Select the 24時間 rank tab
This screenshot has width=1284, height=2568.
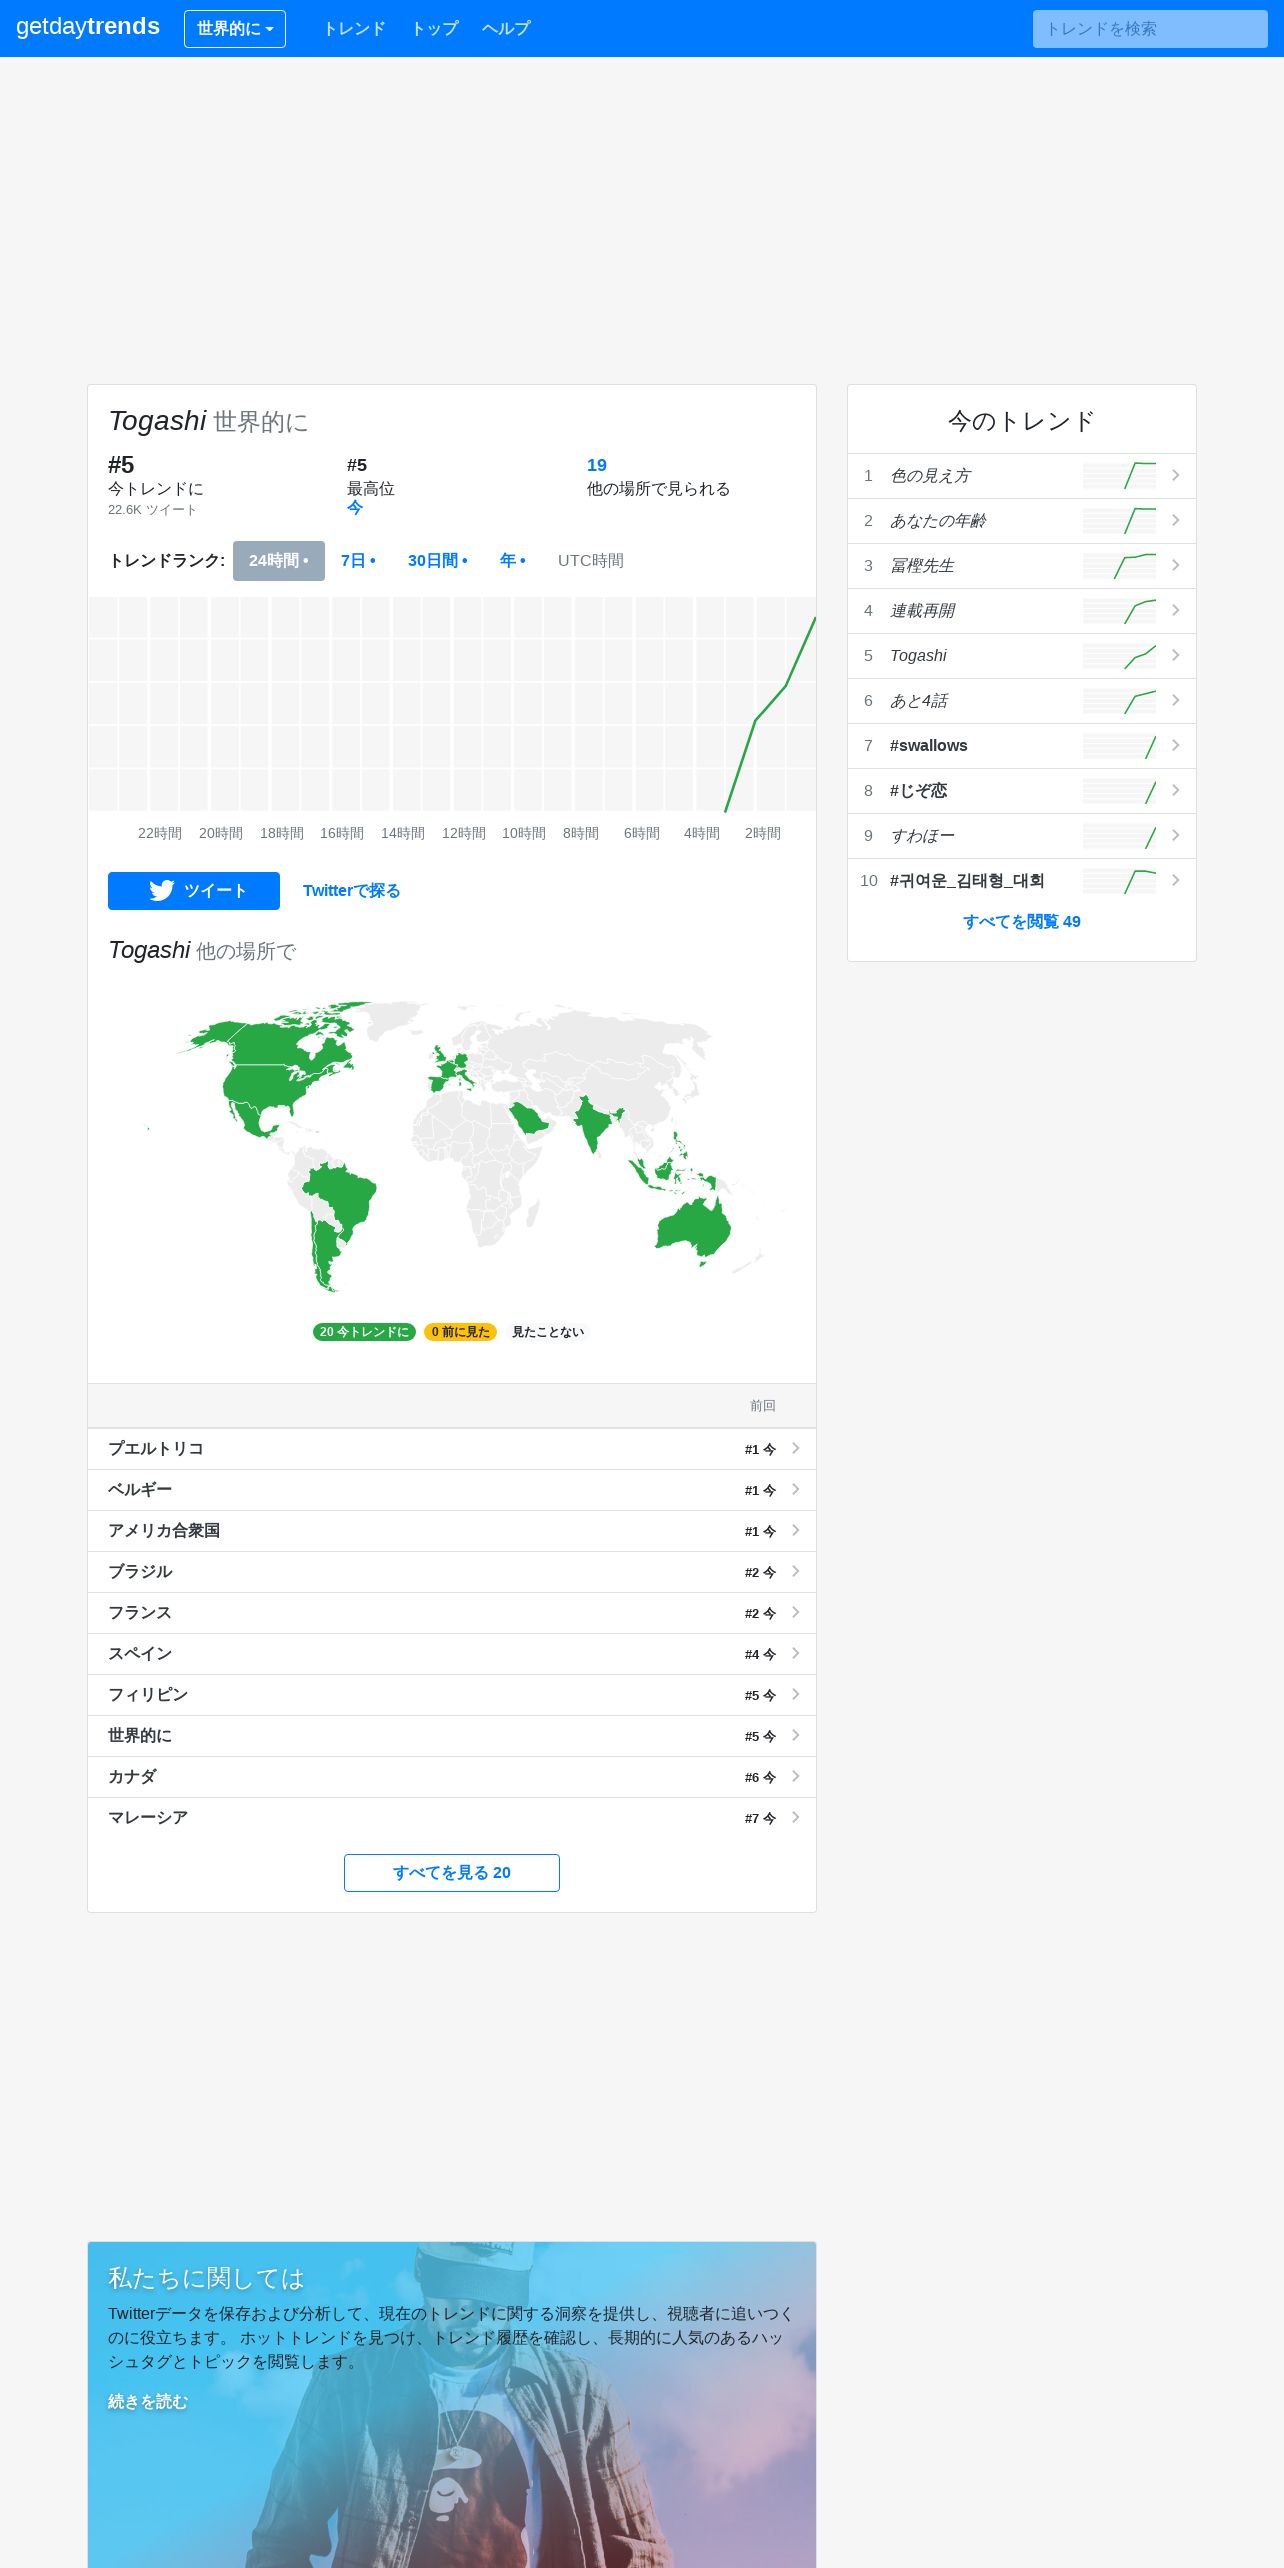click(x=279, y=561)
